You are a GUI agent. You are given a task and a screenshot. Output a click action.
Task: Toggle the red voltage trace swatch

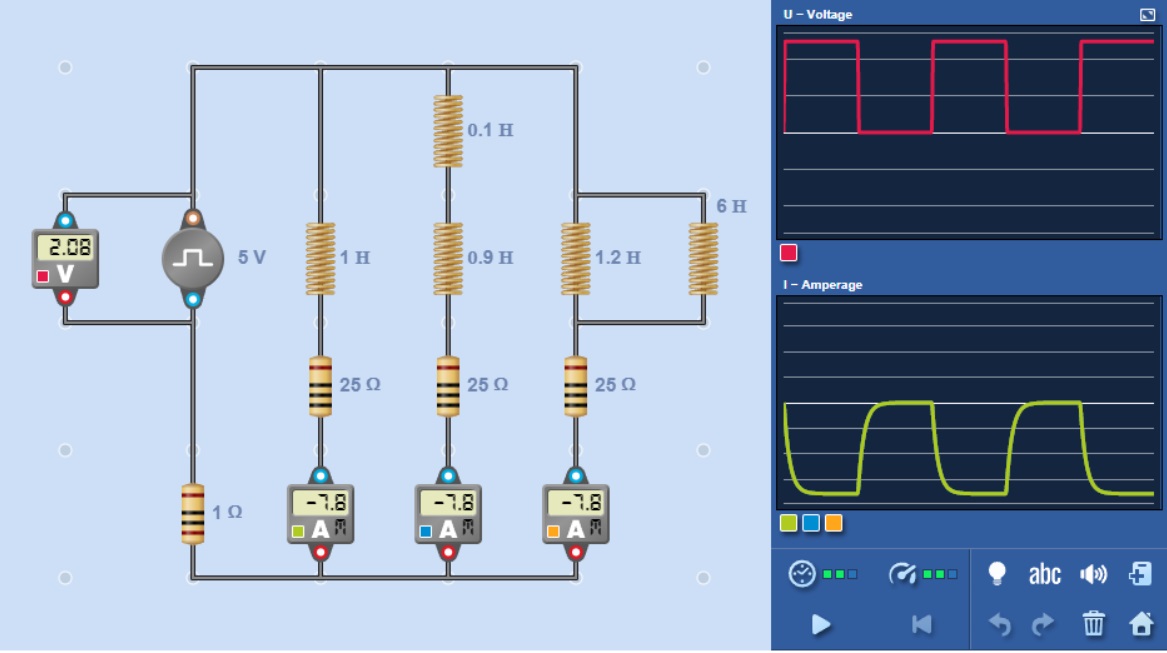click(x=788, y=253)
